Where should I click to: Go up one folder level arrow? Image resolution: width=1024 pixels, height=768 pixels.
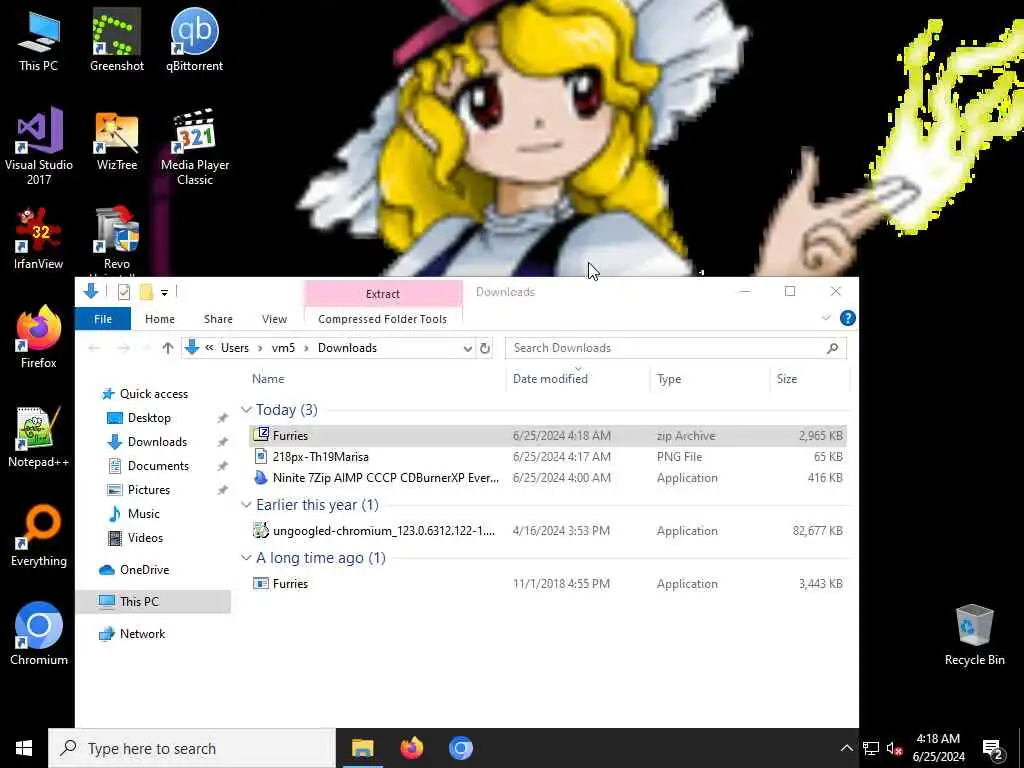pos(168,348)
